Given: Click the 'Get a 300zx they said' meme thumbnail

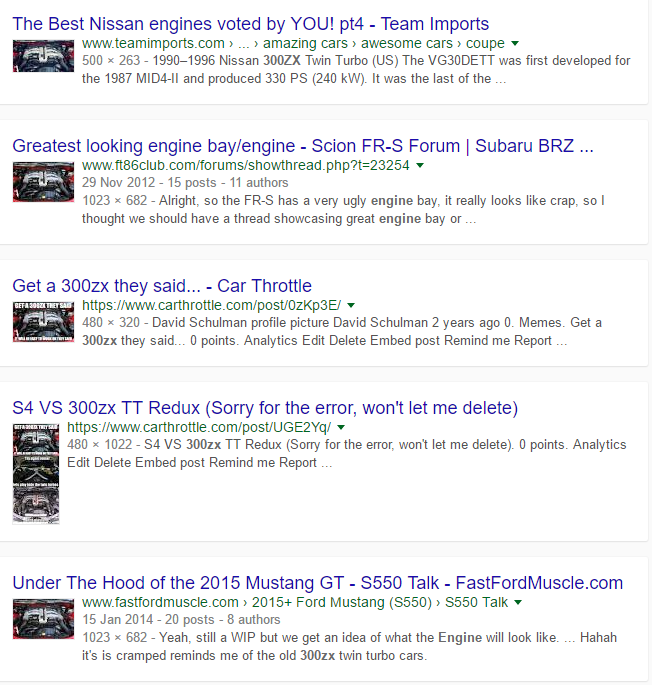Looking at the screenshot, I should pyautogui.click(x=43, y=320).
